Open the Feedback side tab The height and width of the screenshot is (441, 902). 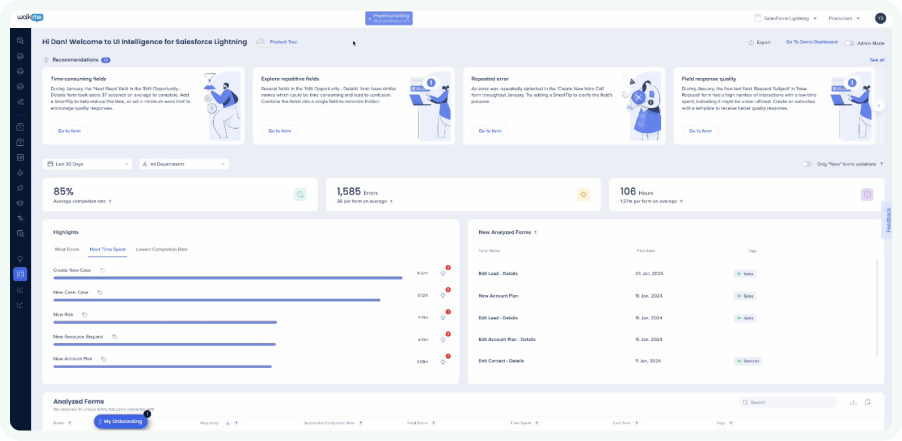point(888,220)
